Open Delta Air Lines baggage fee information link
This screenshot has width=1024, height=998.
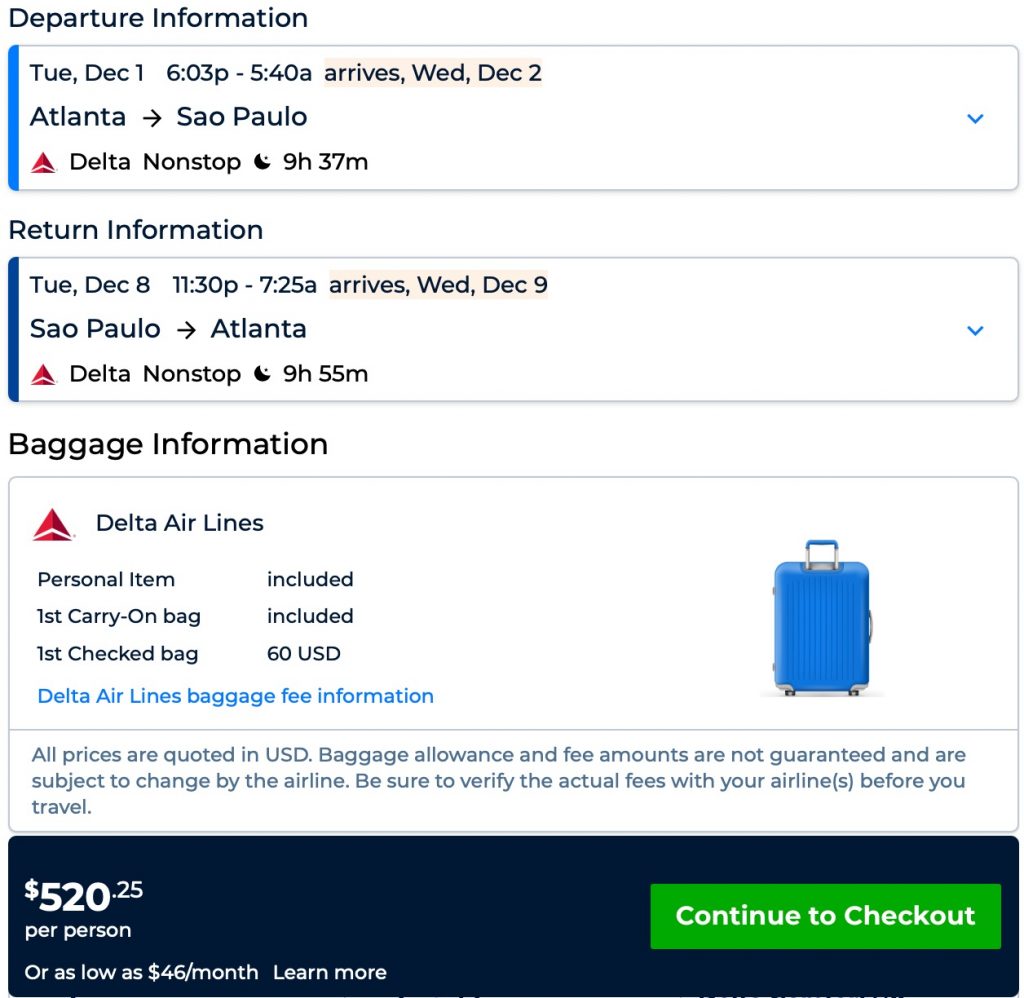235,696
